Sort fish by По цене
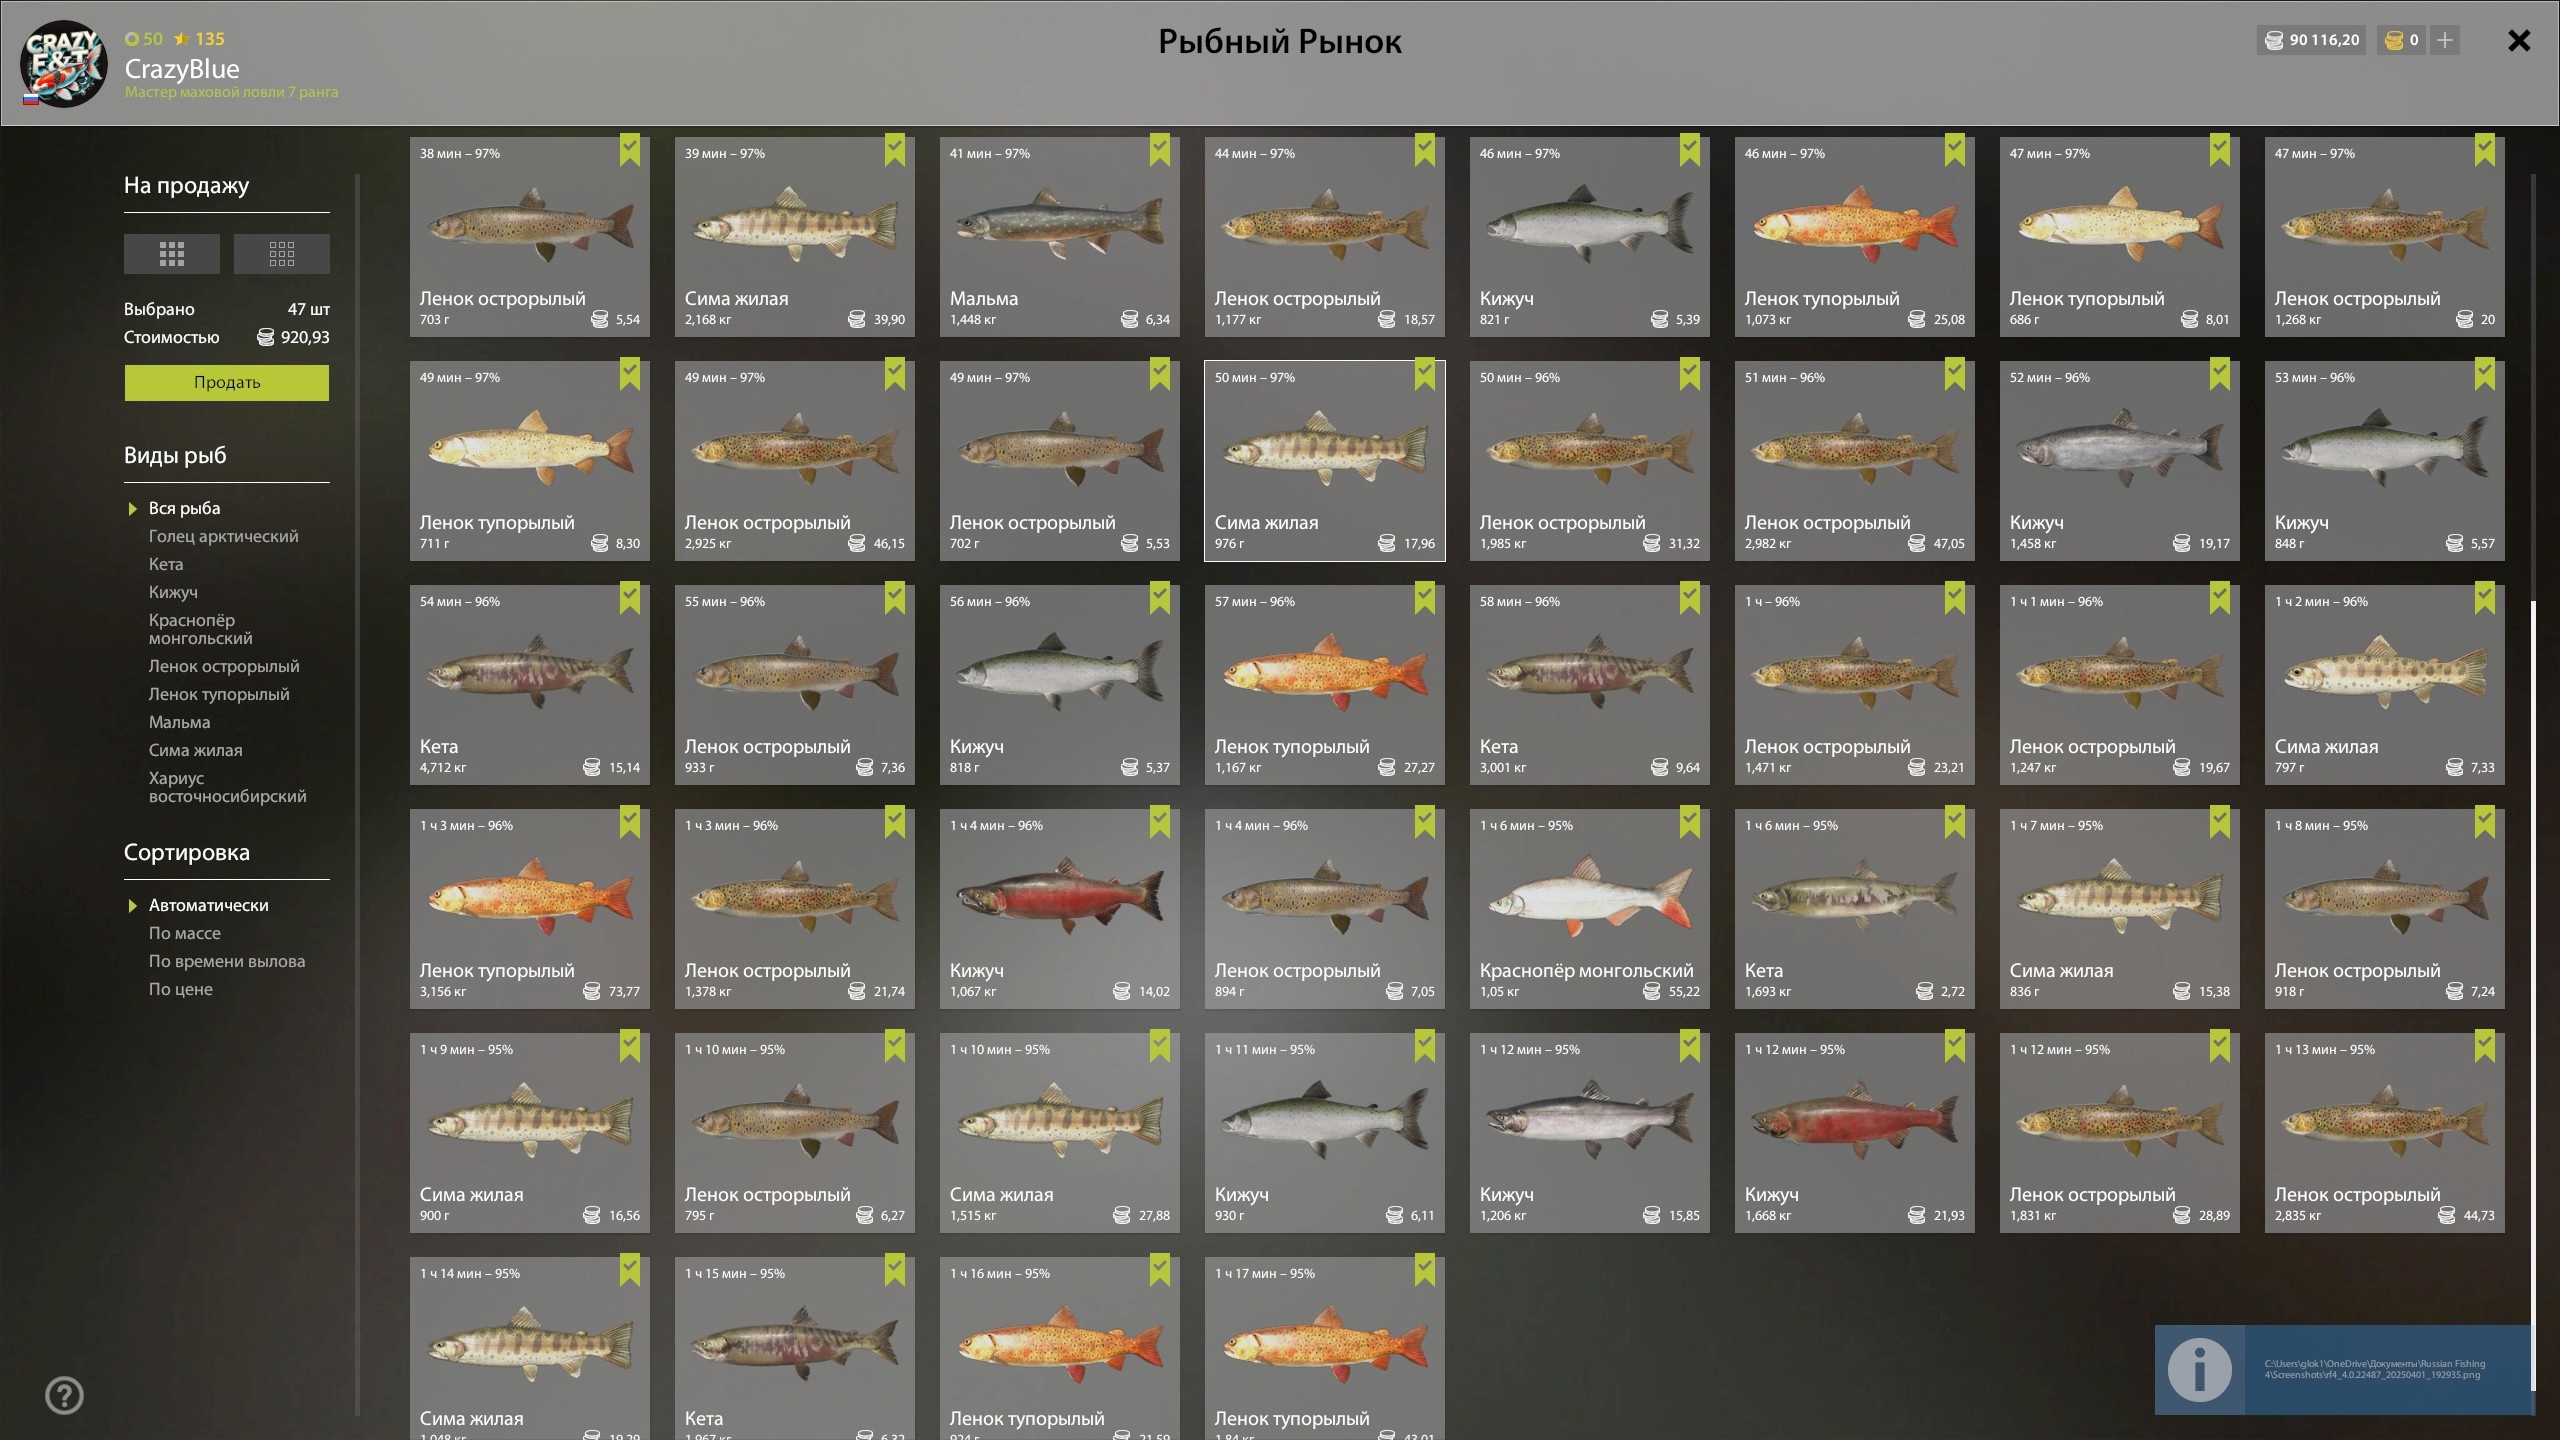Viewport: 2560px width, 1440px height. [x=181, y=989]
